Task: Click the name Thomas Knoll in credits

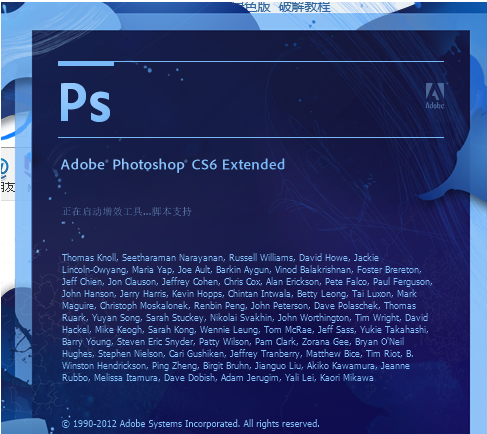Action: (x=89, y=258)
